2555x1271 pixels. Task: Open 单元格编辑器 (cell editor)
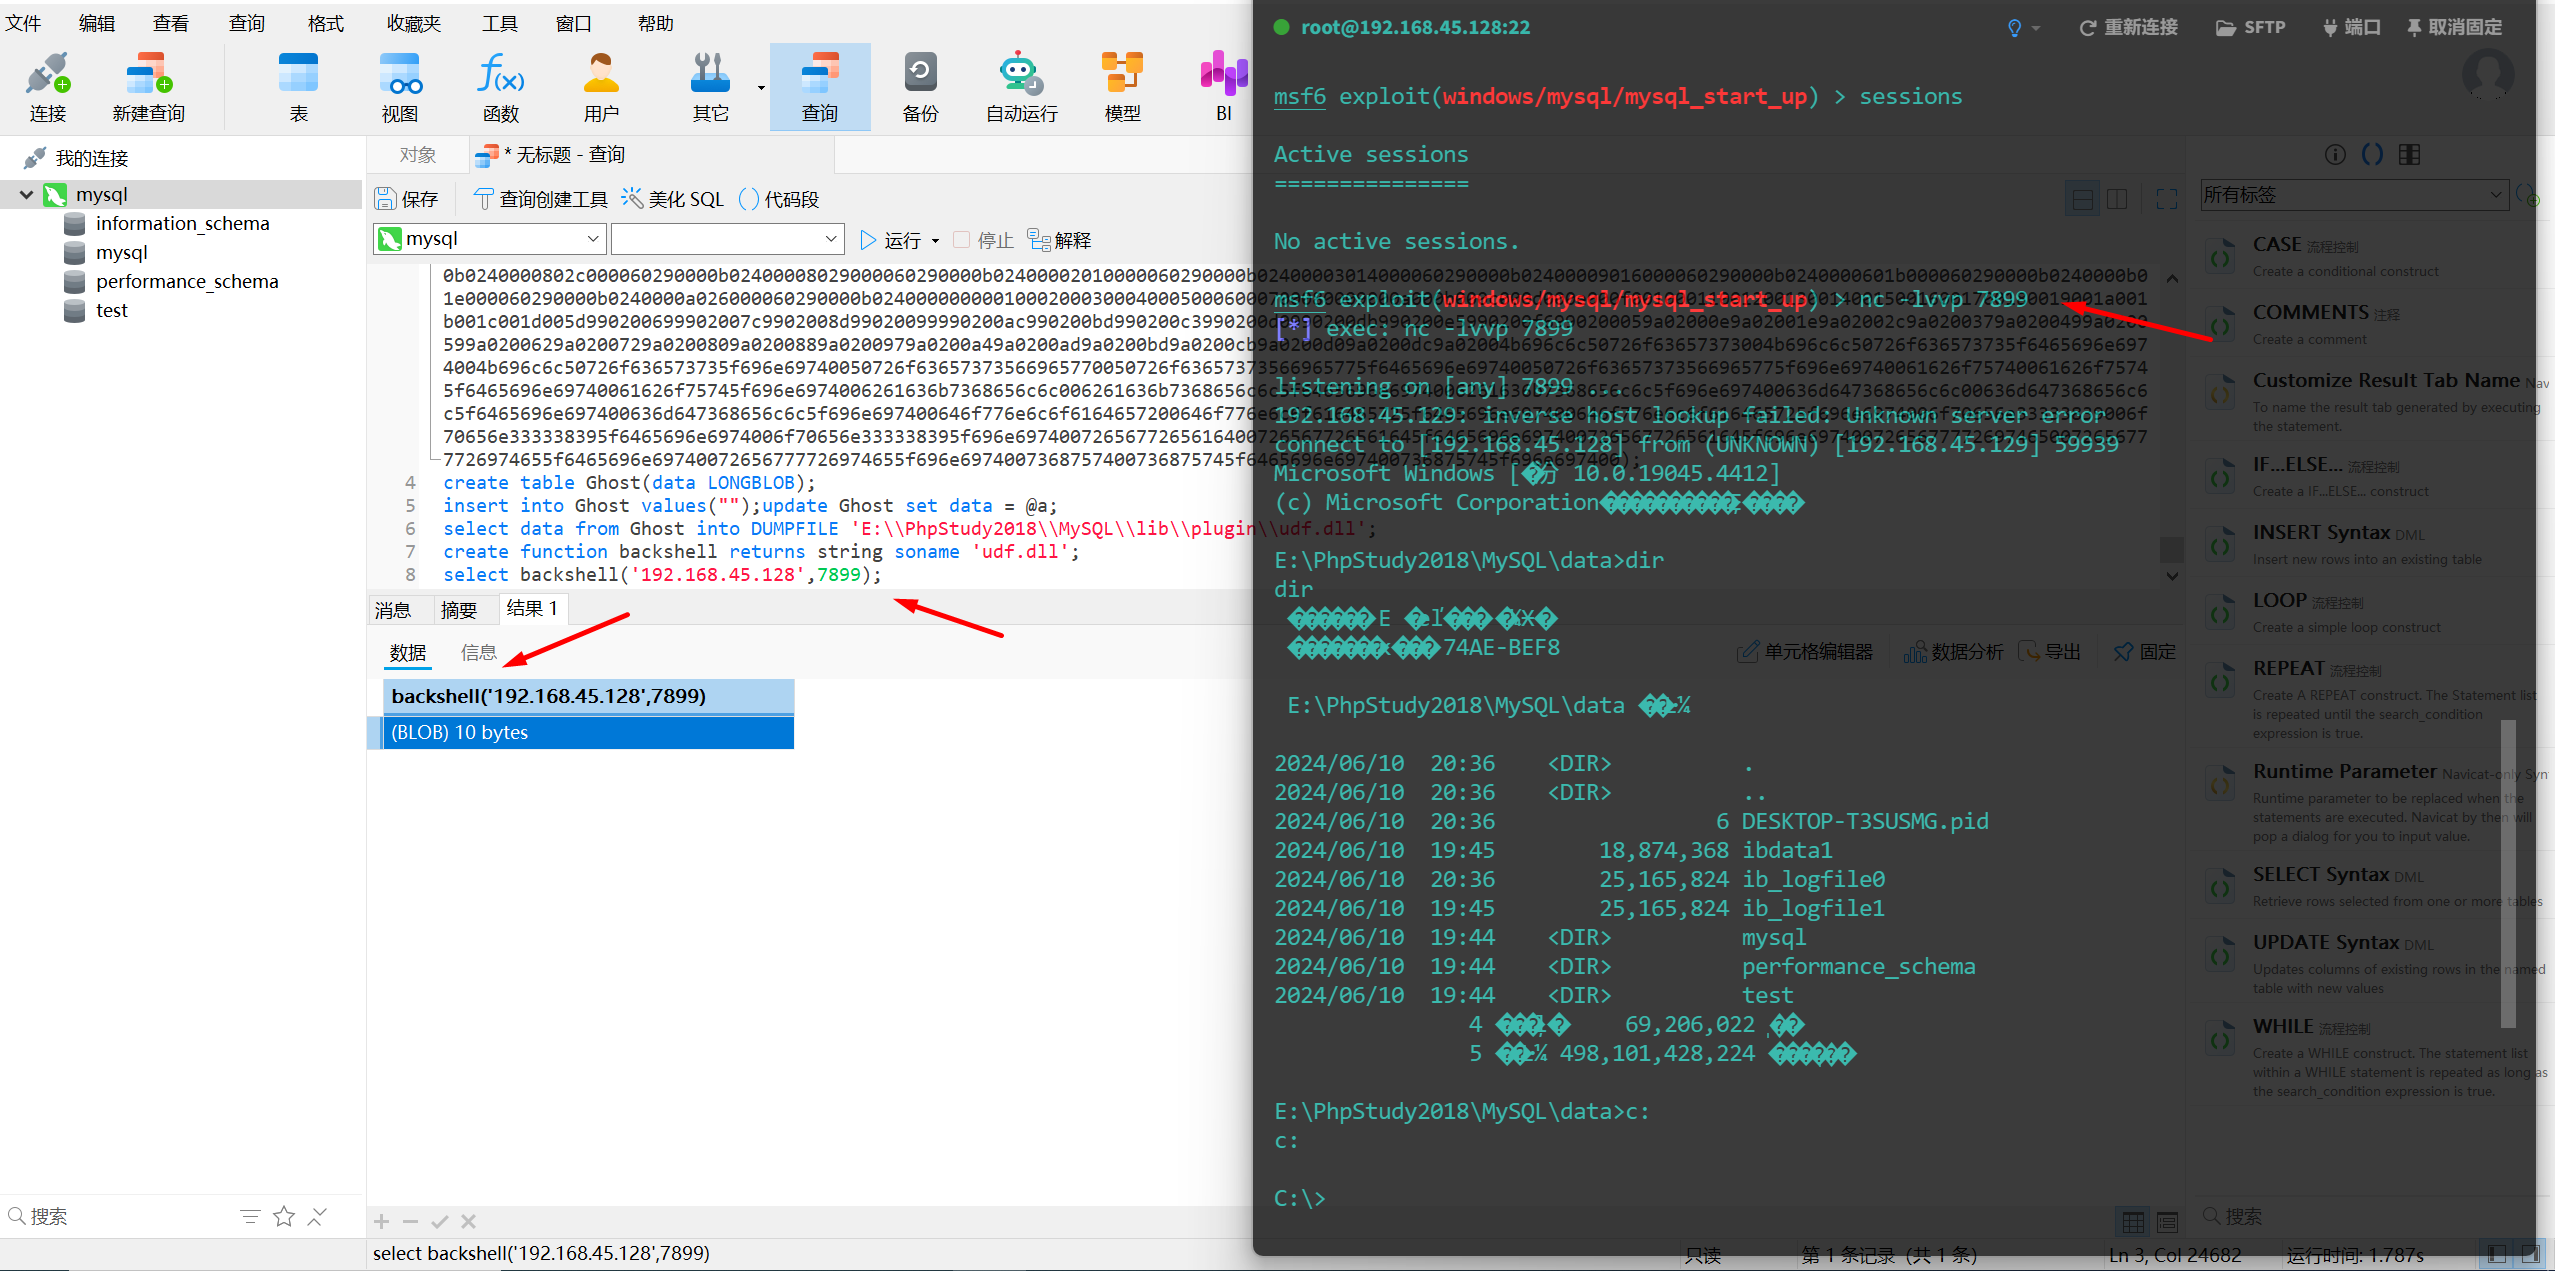click(1805, 652)
